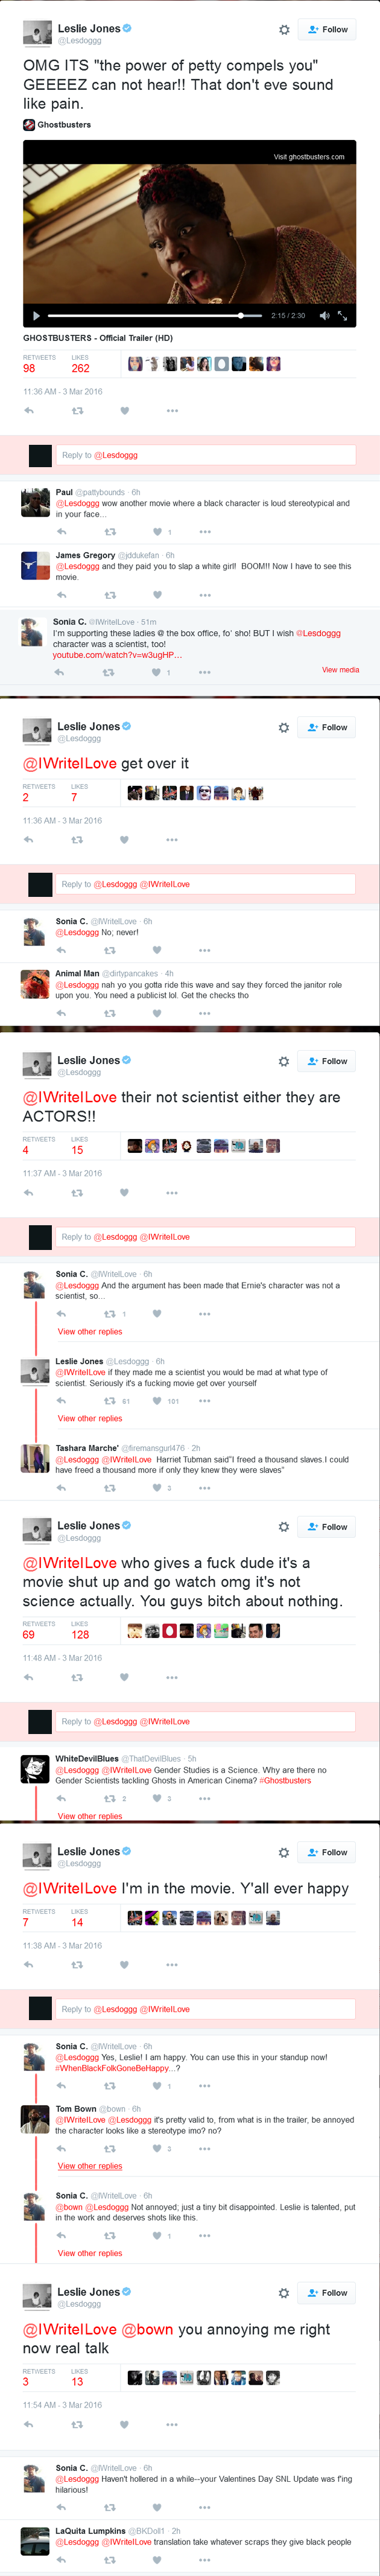Reply to Tashara Marche's Harriet Tubman comment
Viewport: 380px width, 2576px height.
(x=62, y=1488)
